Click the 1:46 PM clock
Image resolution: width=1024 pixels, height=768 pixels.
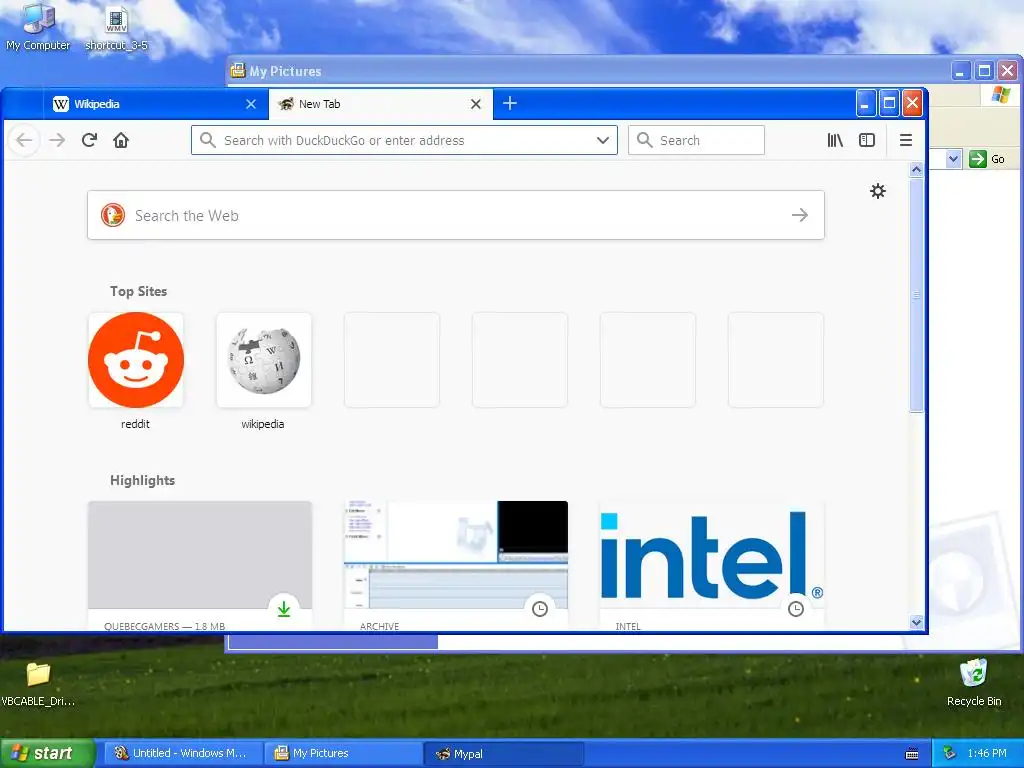[x=987, y=754]
